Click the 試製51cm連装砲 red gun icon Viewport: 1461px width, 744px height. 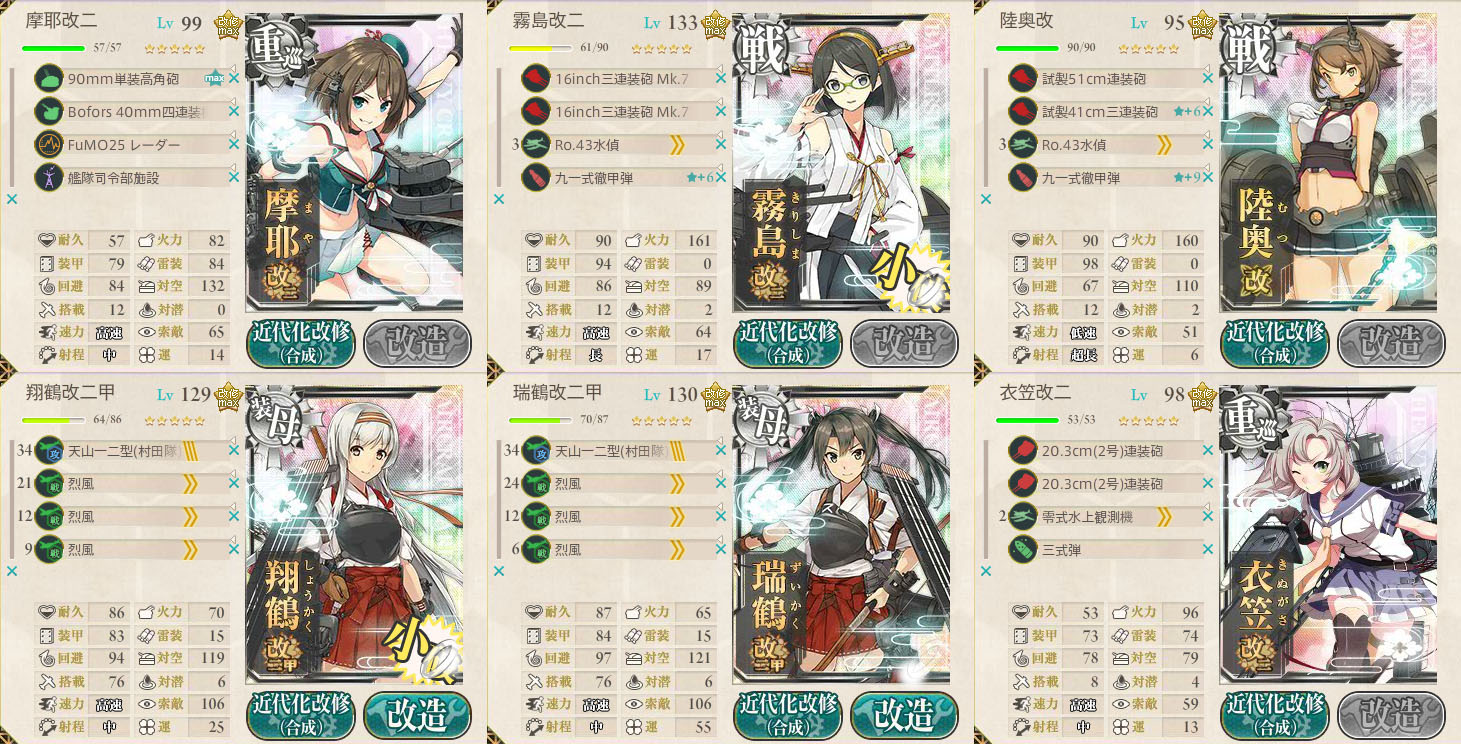1022,78
